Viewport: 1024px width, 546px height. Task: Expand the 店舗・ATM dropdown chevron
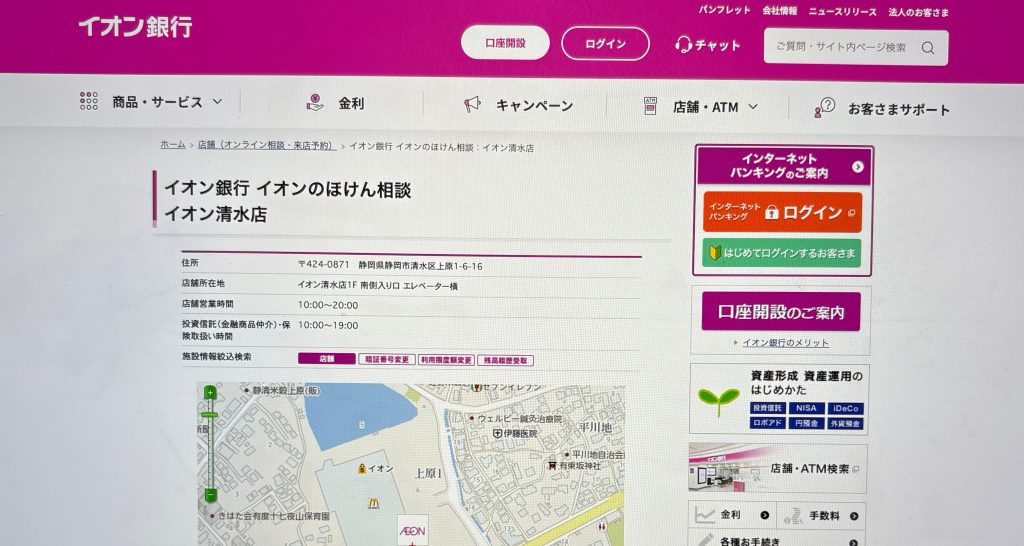[x=753, y=107]
